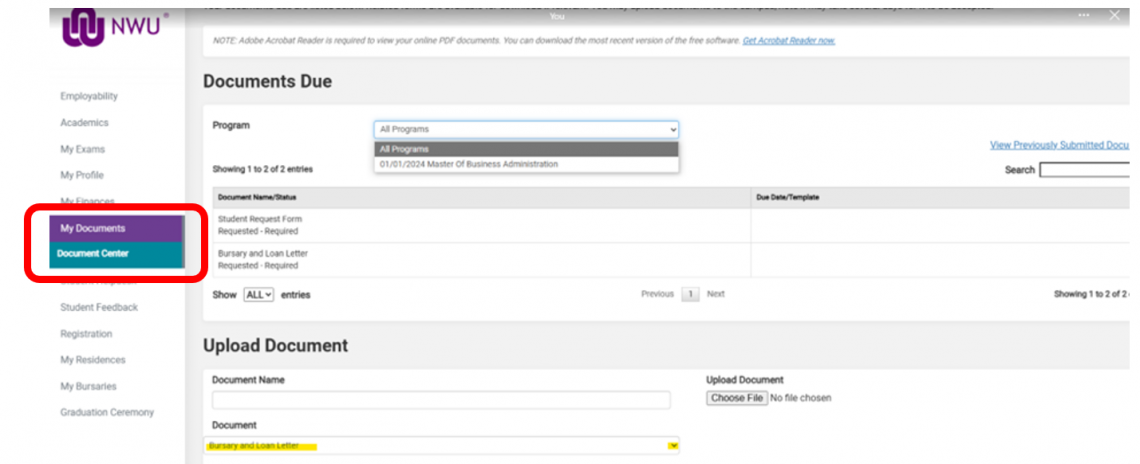Go to Registration page
Viewport: 1140px width, 464px height.
click(86, 334)
